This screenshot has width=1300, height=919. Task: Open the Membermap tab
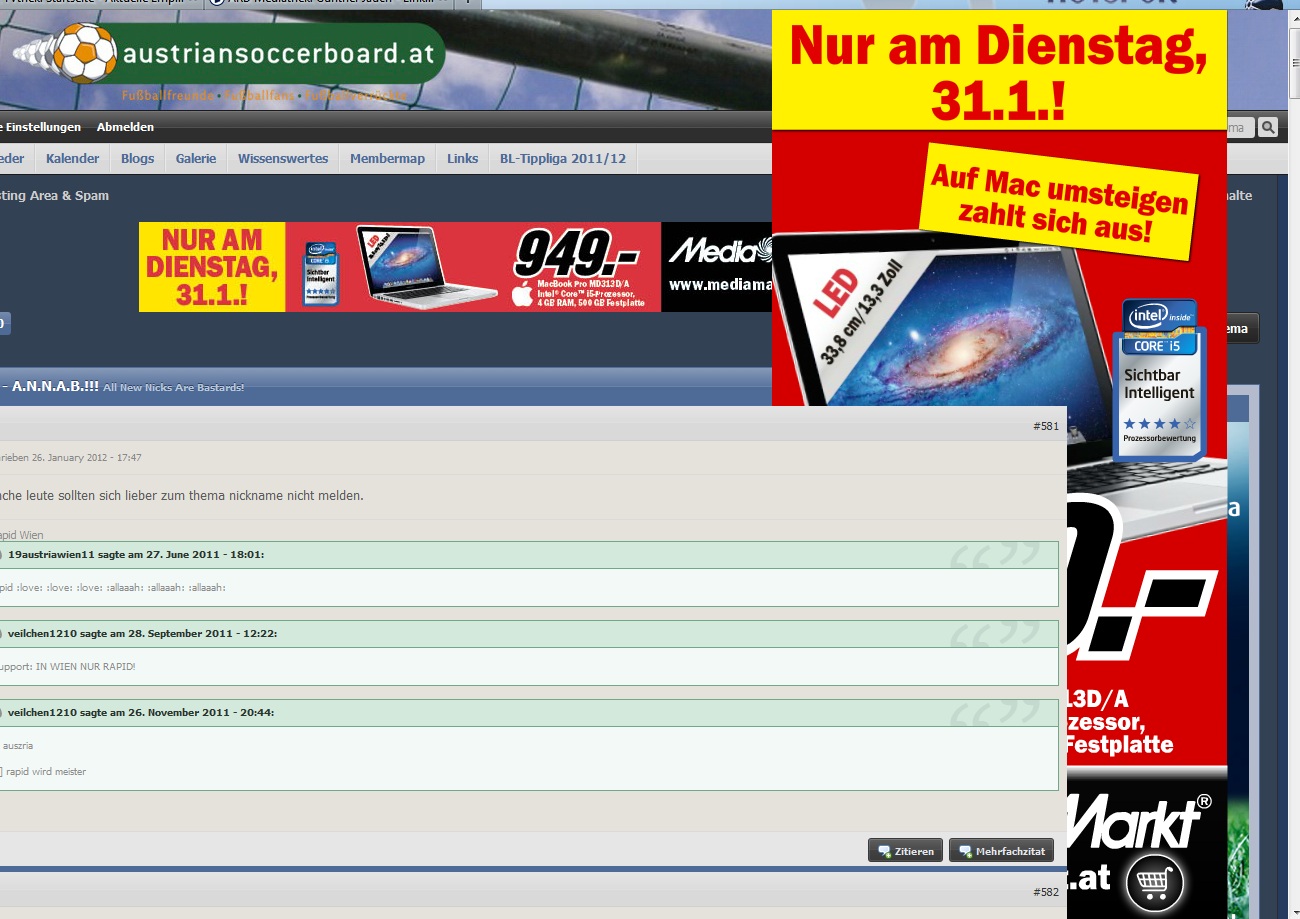click(x=387, y=159)
